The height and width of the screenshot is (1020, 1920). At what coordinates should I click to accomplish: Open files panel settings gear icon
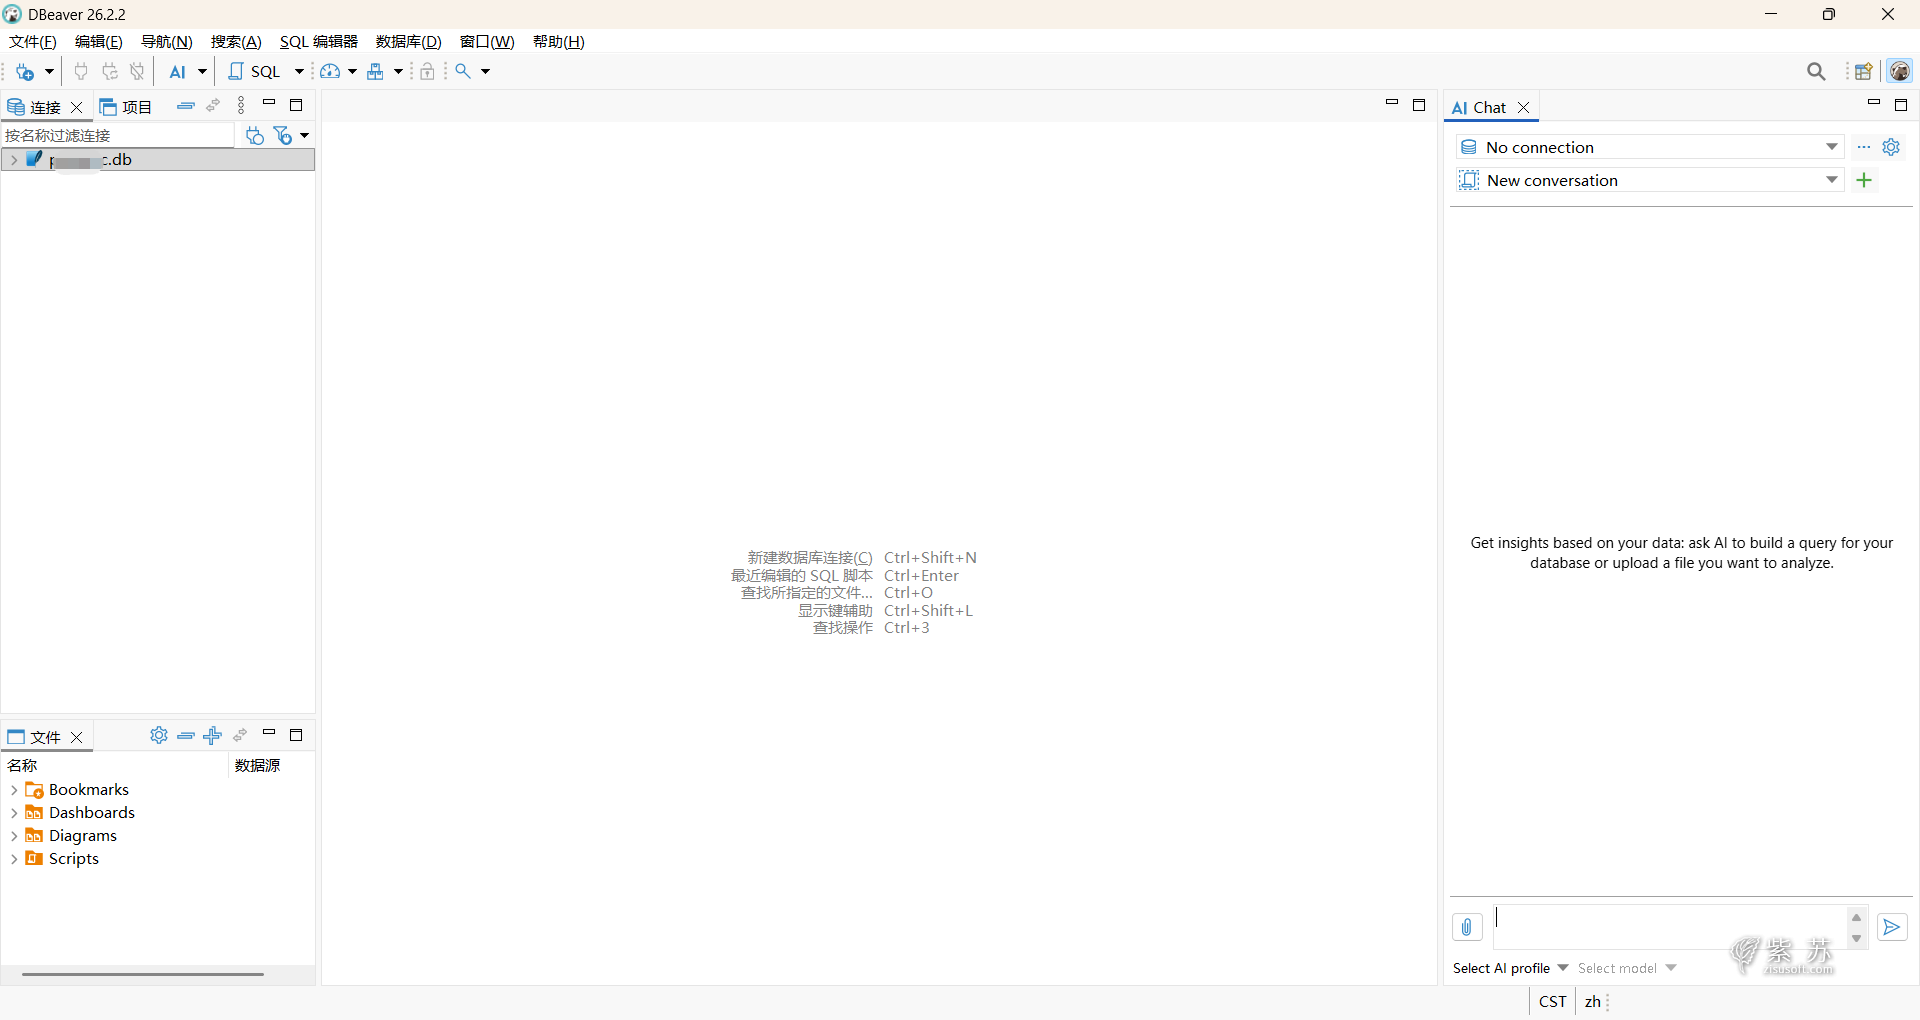(x=158, y=736)
